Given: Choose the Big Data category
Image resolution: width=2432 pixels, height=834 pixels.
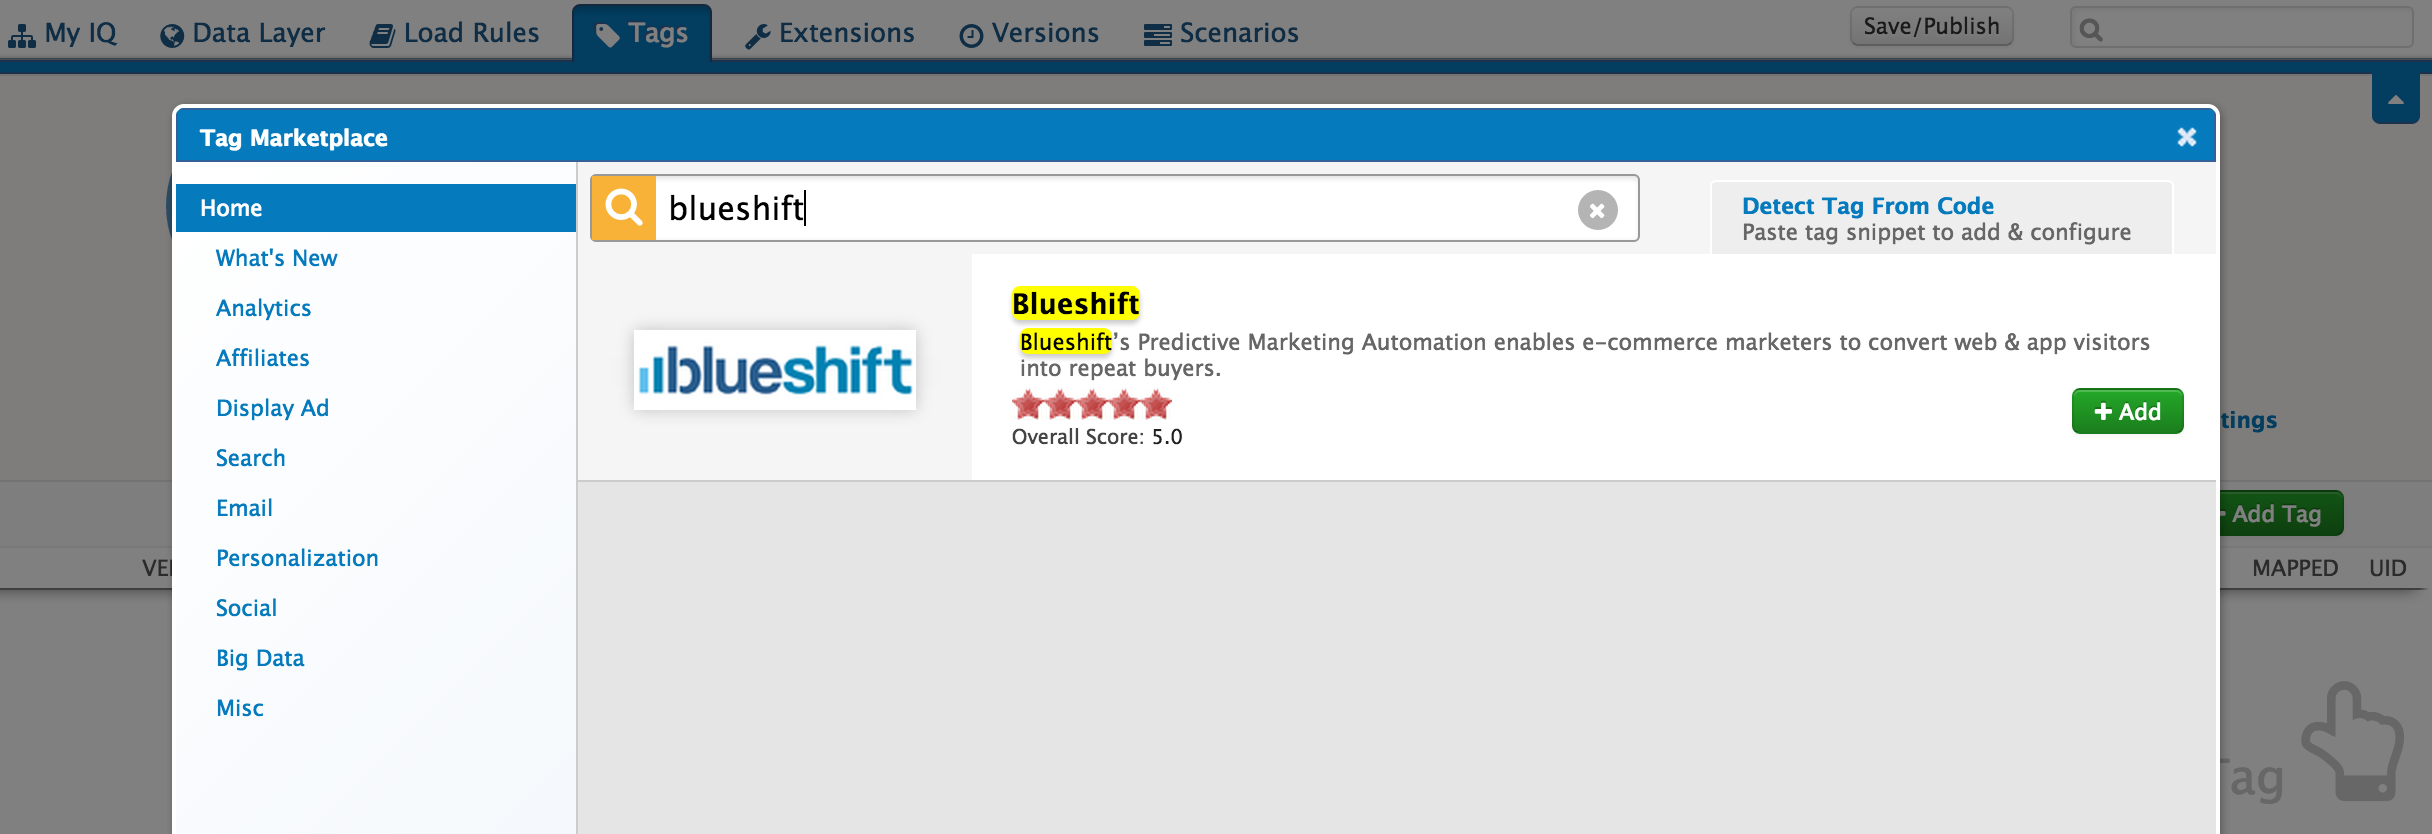Looking at the screenshot, I should tap(260, 658).
